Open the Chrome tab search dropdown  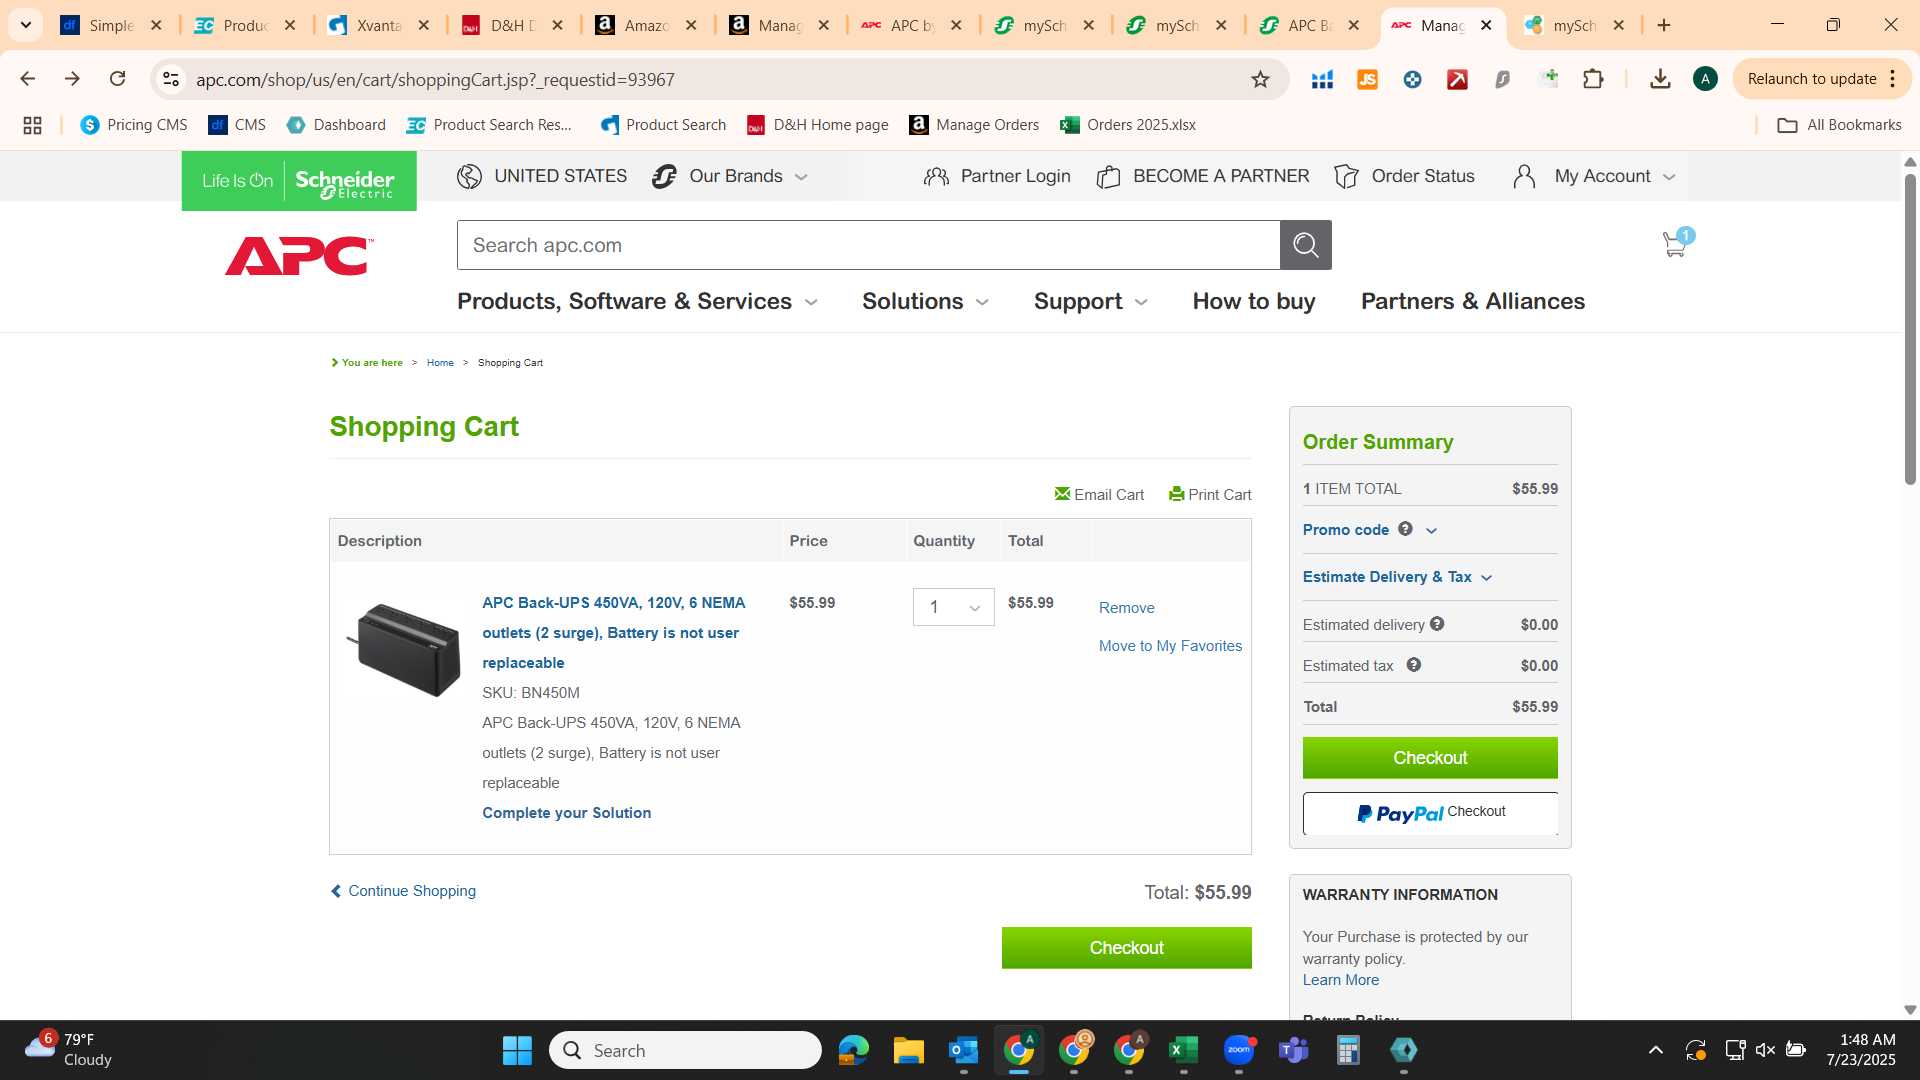[x=26, y=25]
